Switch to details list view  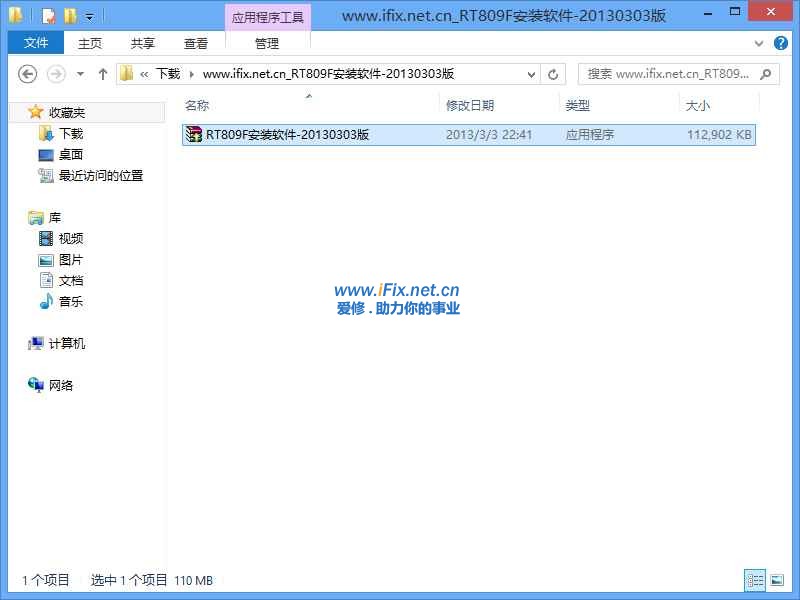755,580
